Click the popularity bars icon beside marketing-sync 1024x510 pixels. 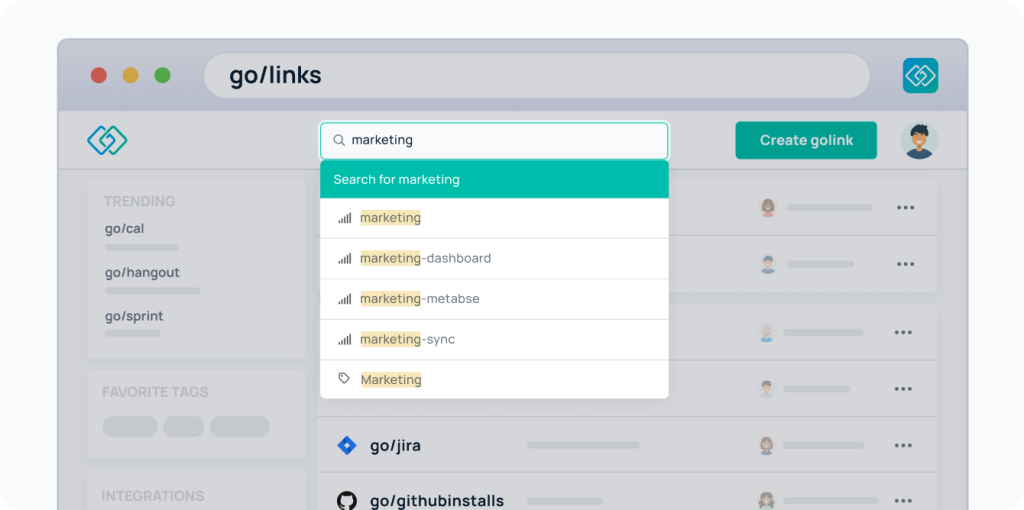tap(344, 339)
